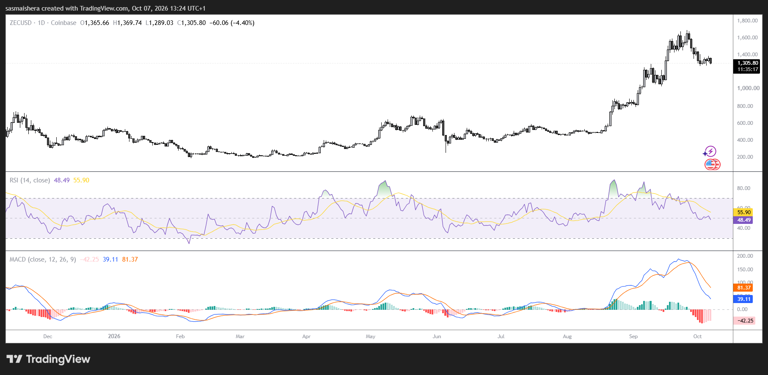This screenshot has height=375, width=768.
Task: Click the low value L1,289.03
Action: 160,23
